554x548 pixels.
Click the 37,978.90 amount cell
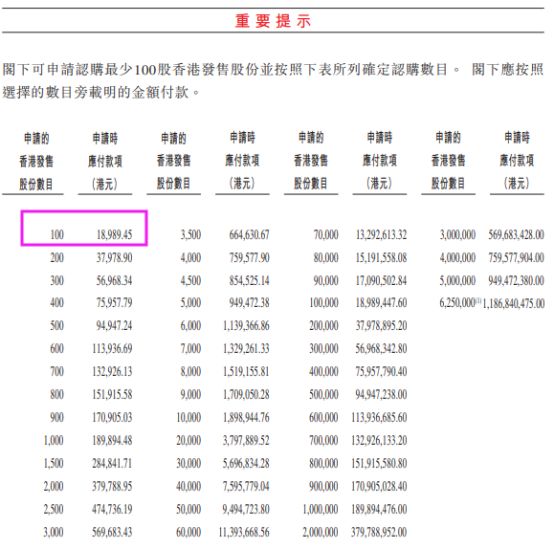click(114, 257)
